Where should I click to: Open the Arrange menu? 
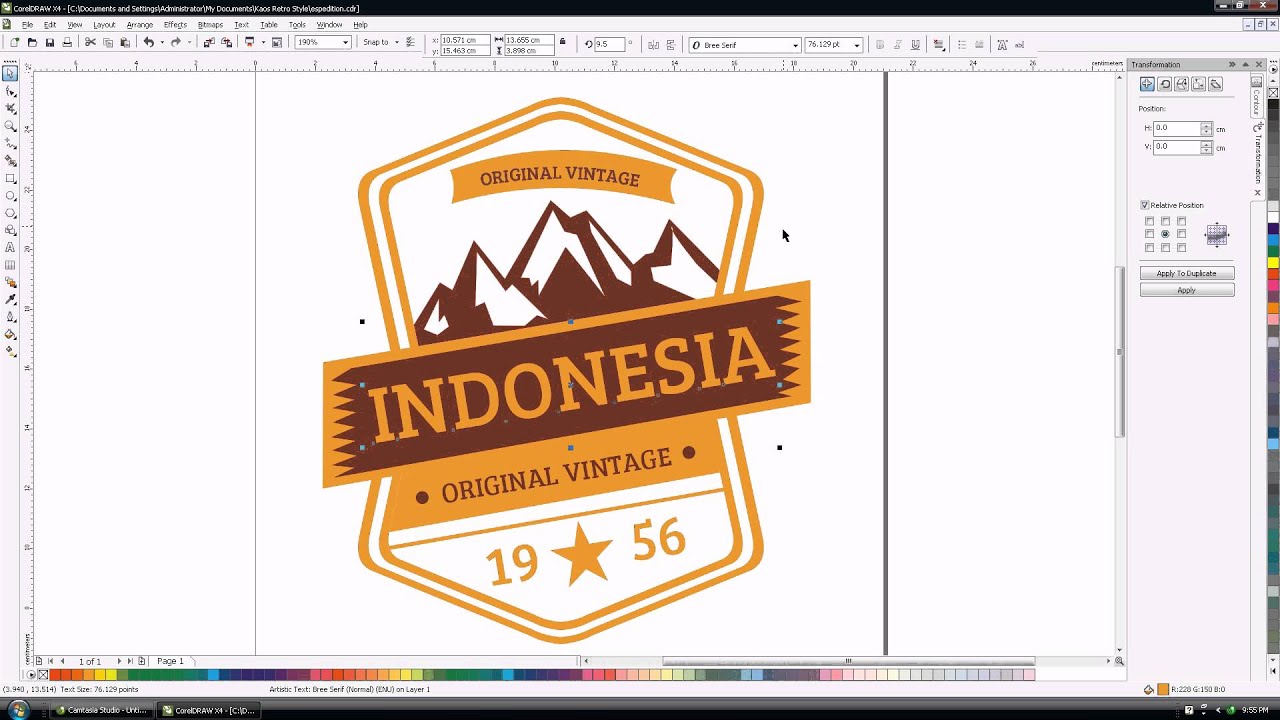tap(140, 24)
